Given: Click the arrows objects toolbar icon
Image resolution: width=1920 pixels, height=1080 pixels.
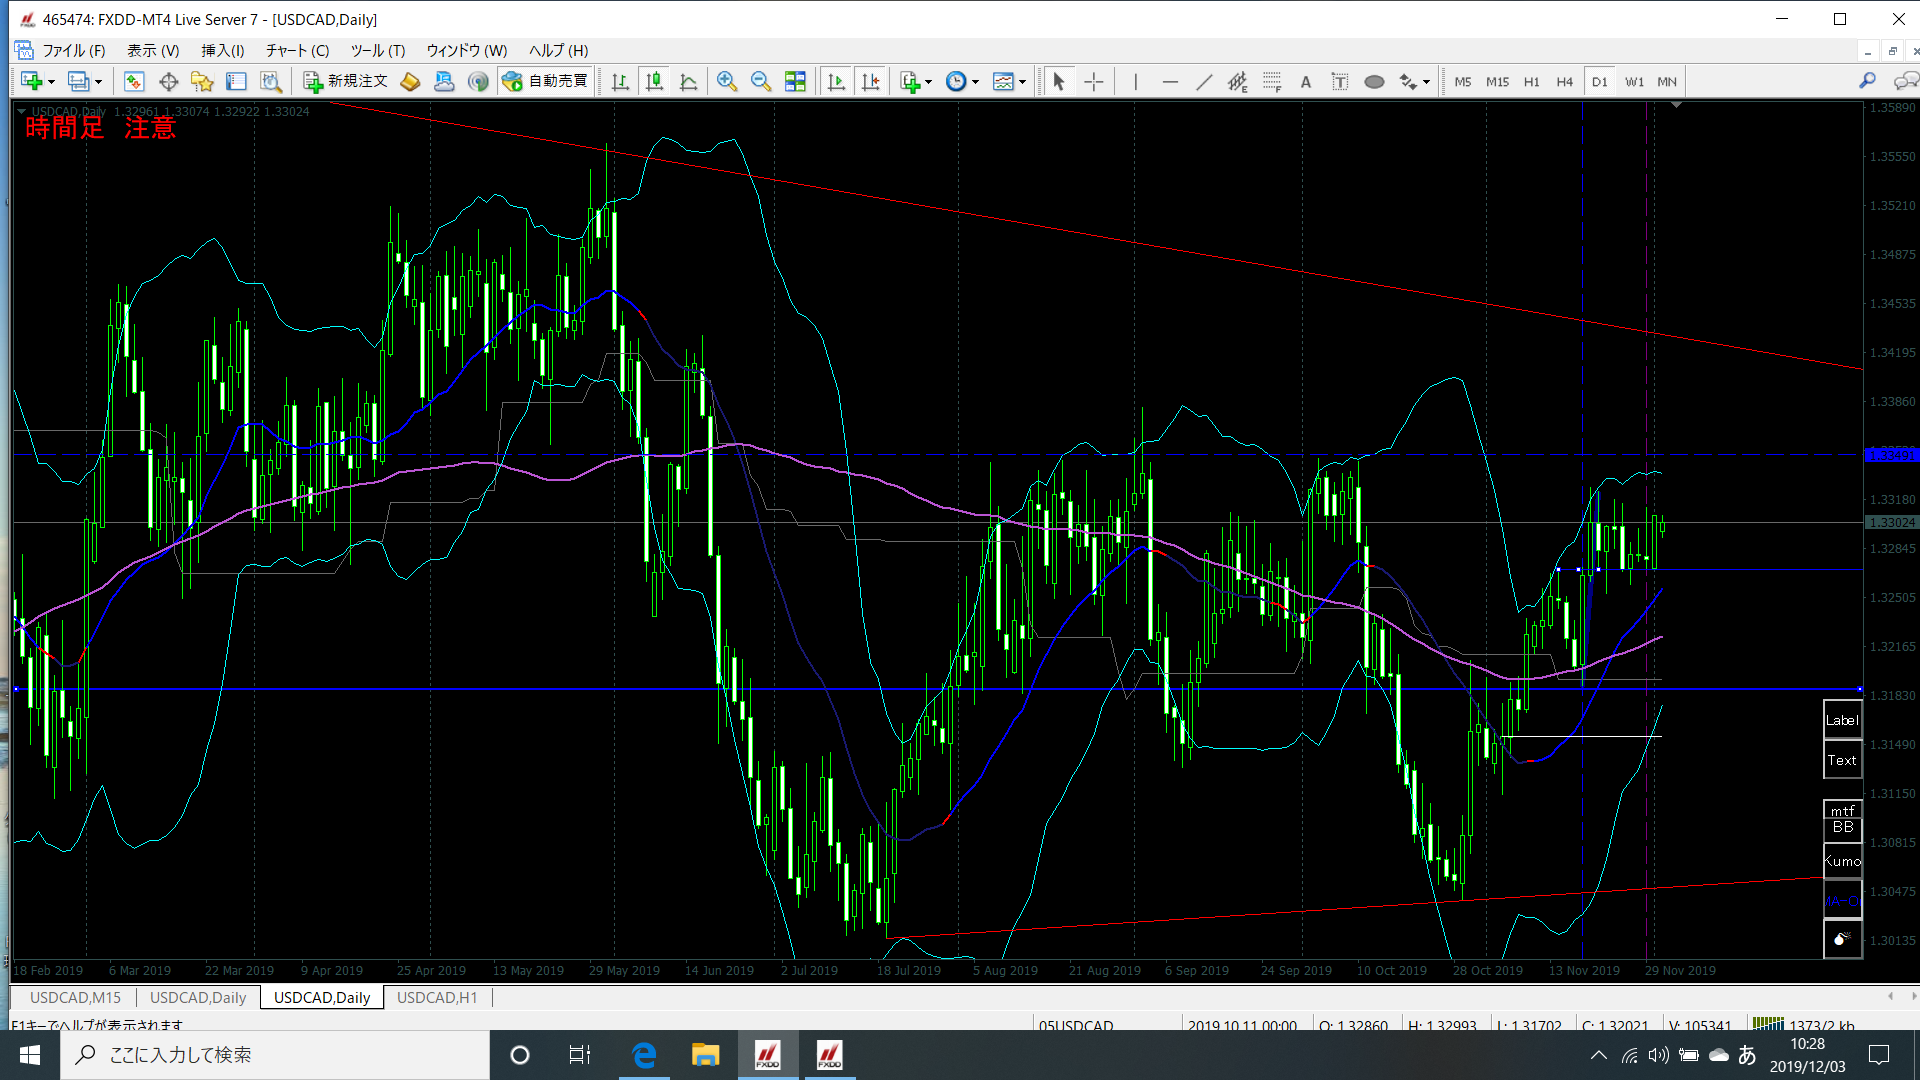Looking at the screenshot, I should pyautogui.click(x=1408, y=82).
